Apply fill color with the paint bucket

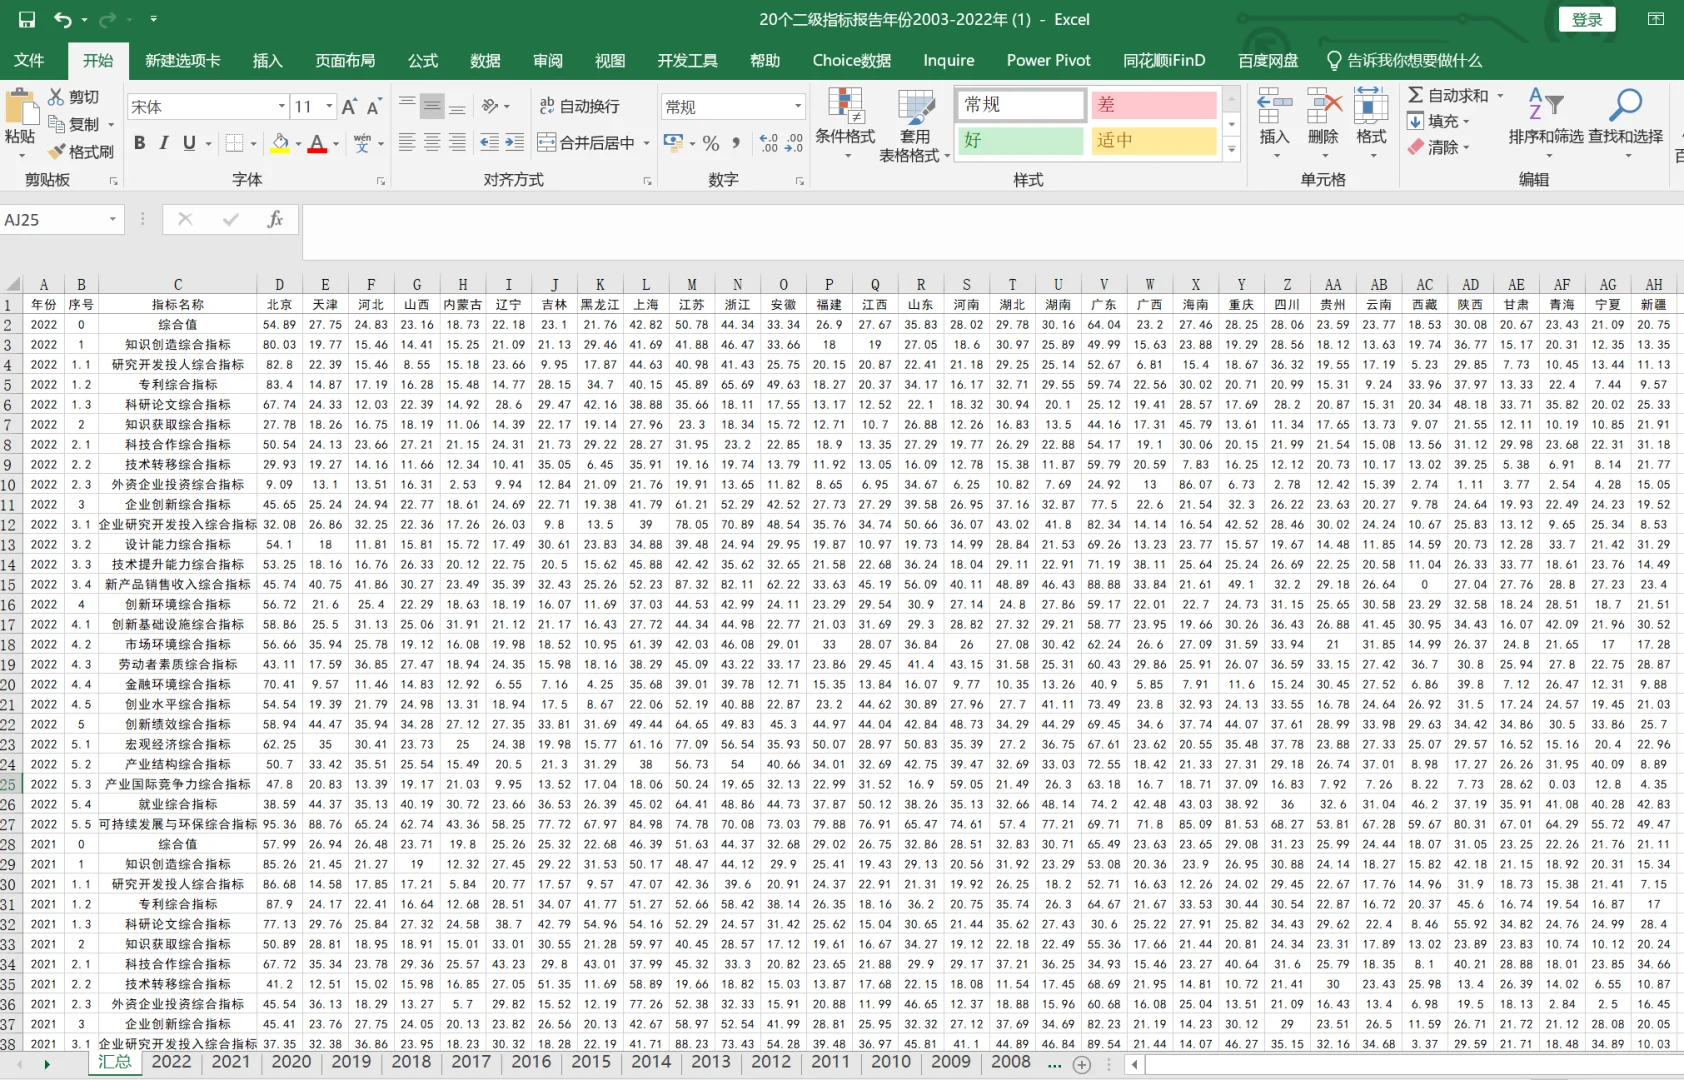tap(280, 143)
